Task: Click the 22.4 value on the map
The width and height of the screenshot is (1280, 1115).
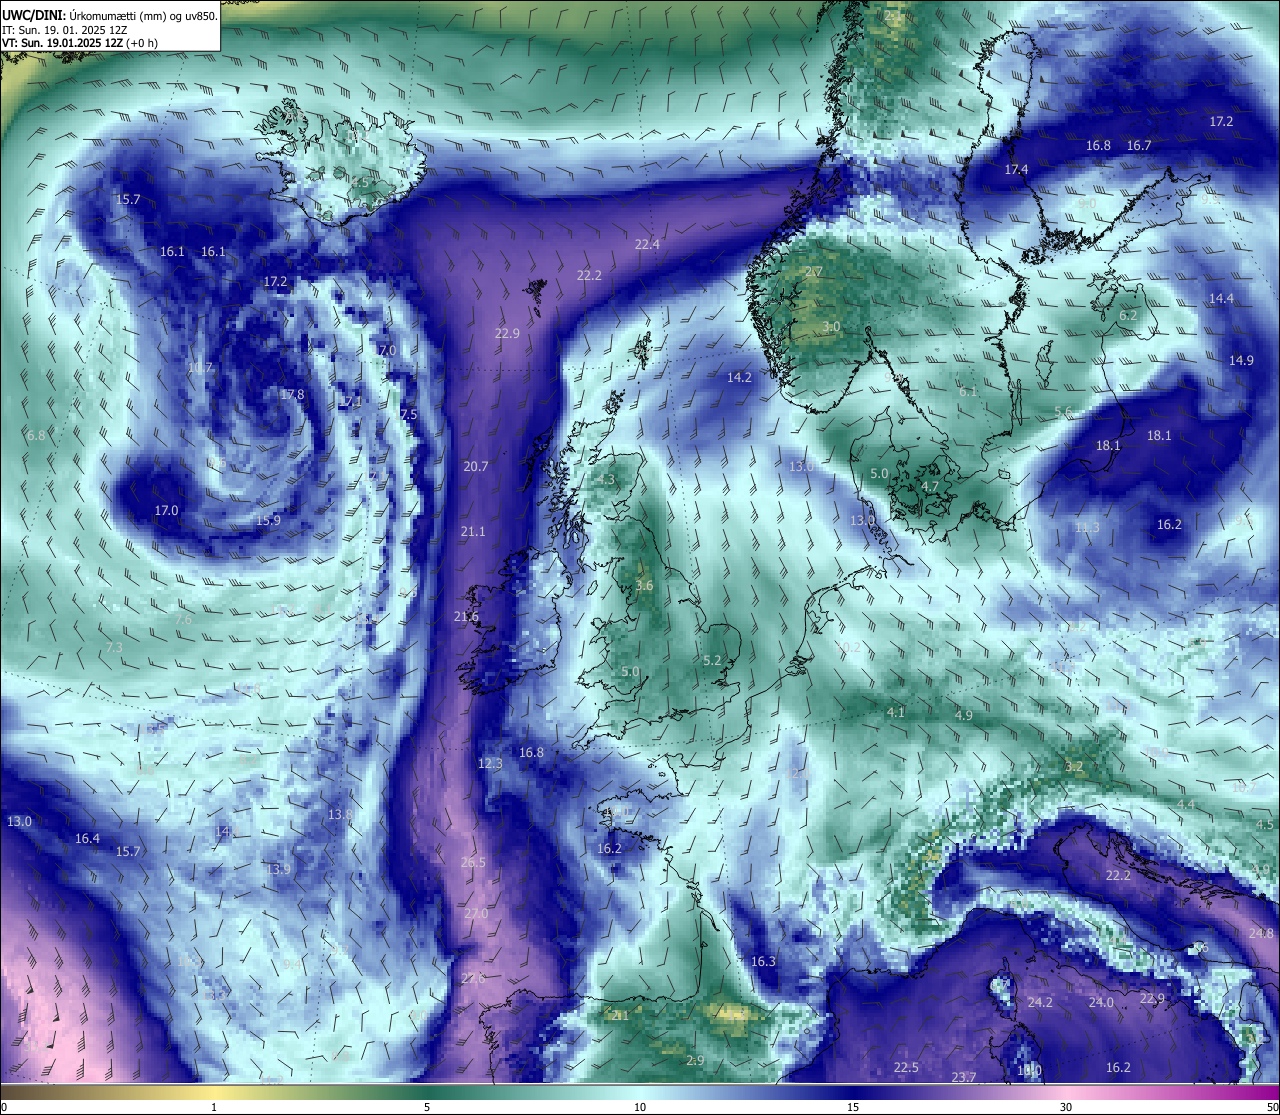Action: [x=647, y=244]
